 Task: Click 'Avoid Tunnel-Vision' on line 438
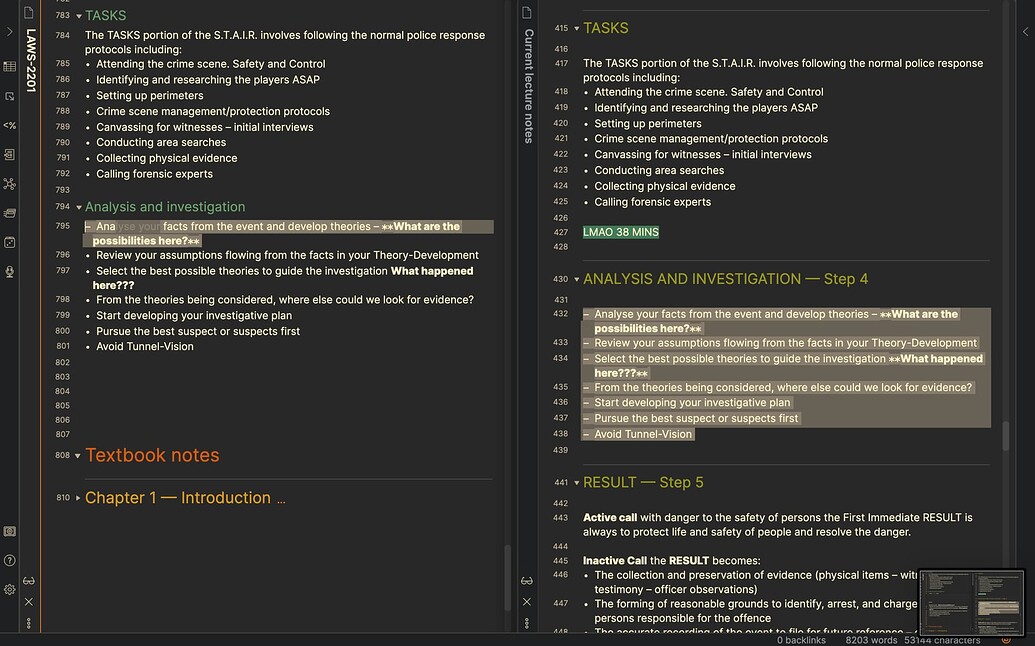click(643, 434)
